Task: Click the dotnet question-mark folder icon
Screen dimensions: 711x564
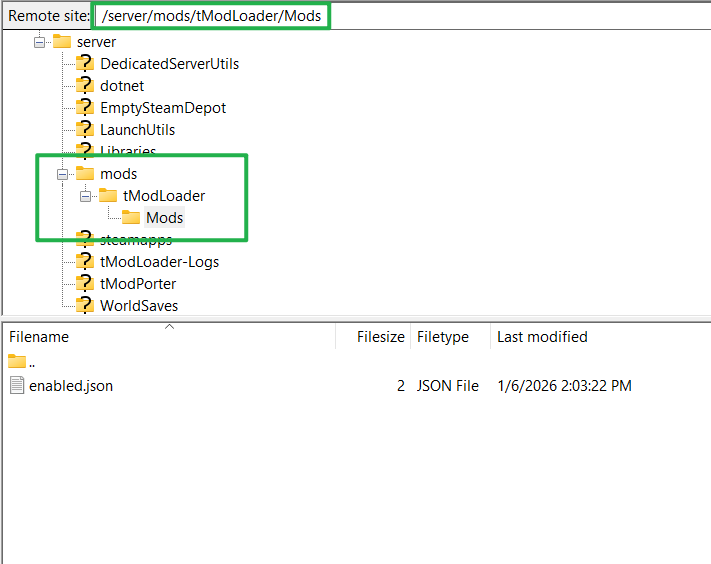Action: point(85,85)
